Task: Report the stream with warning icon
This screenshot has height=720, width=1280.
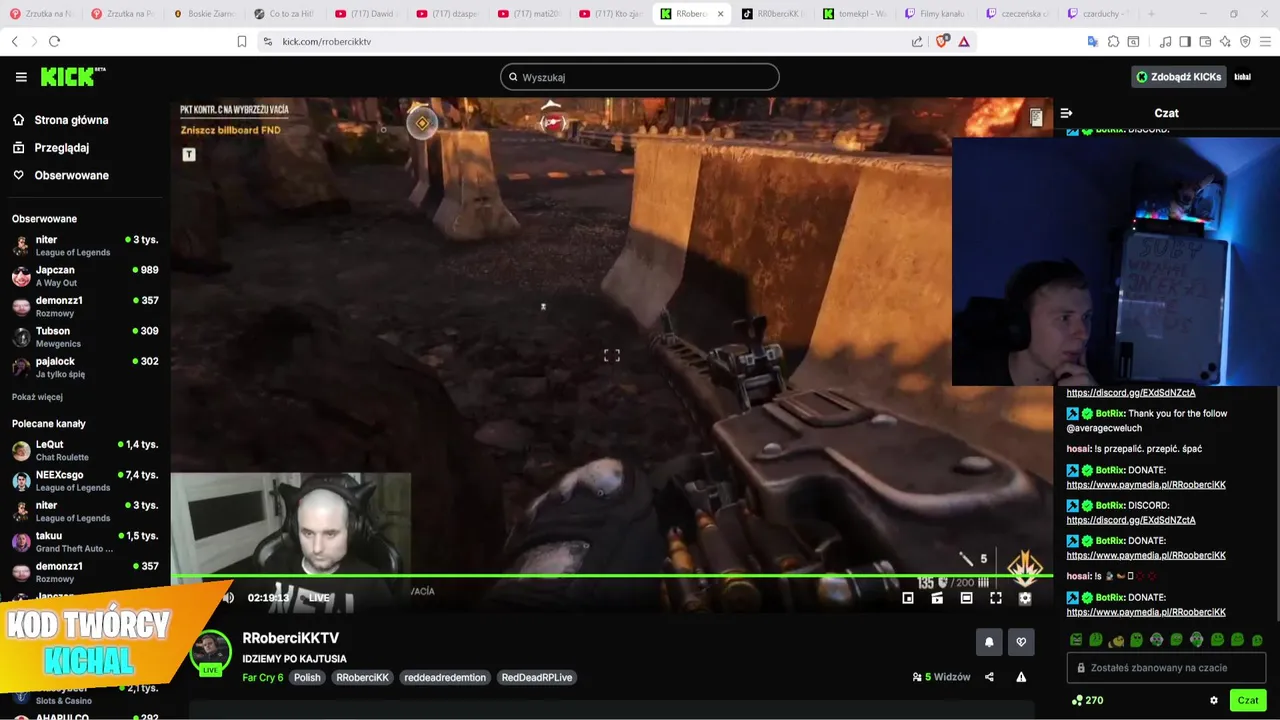Action: (1021, 677)
